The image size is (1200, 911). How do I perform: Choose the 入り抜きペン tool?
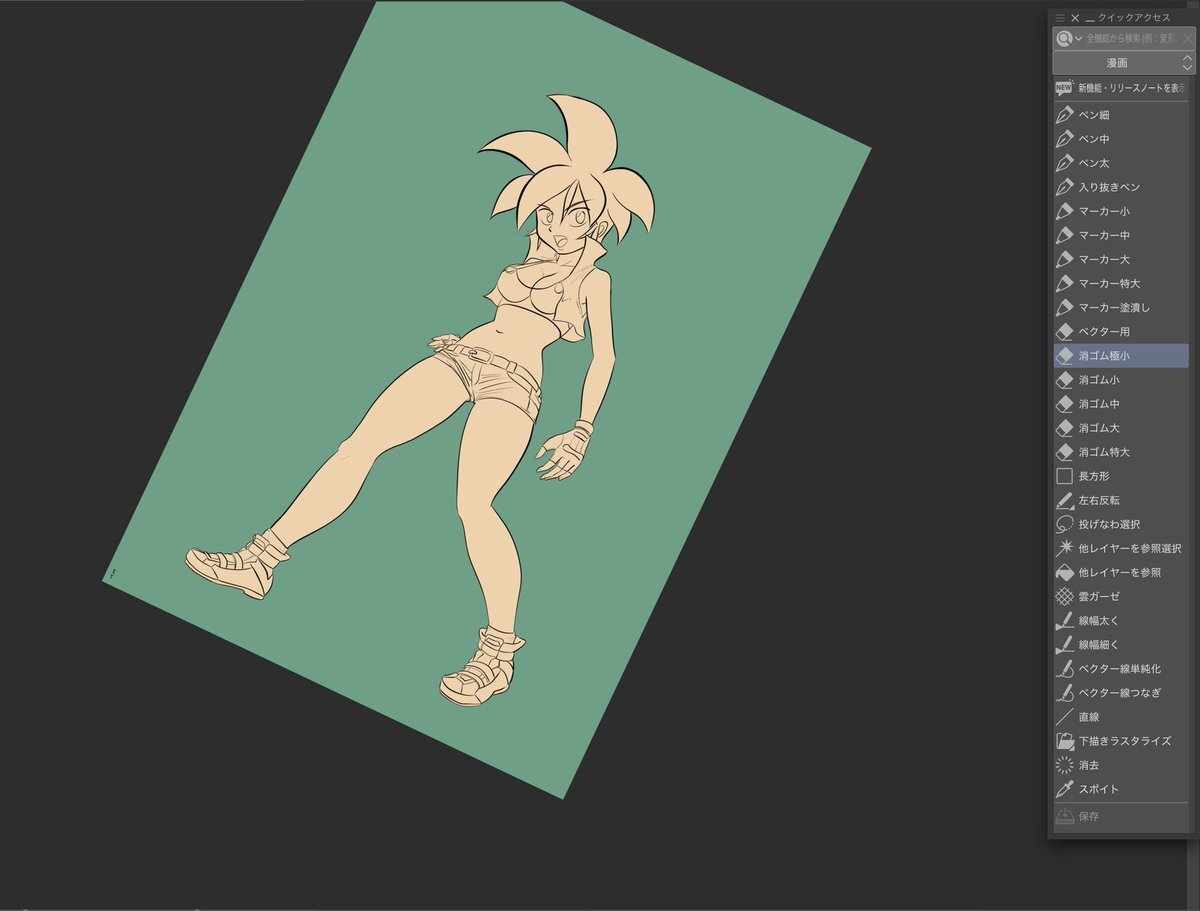click(x=1120, y=187)
